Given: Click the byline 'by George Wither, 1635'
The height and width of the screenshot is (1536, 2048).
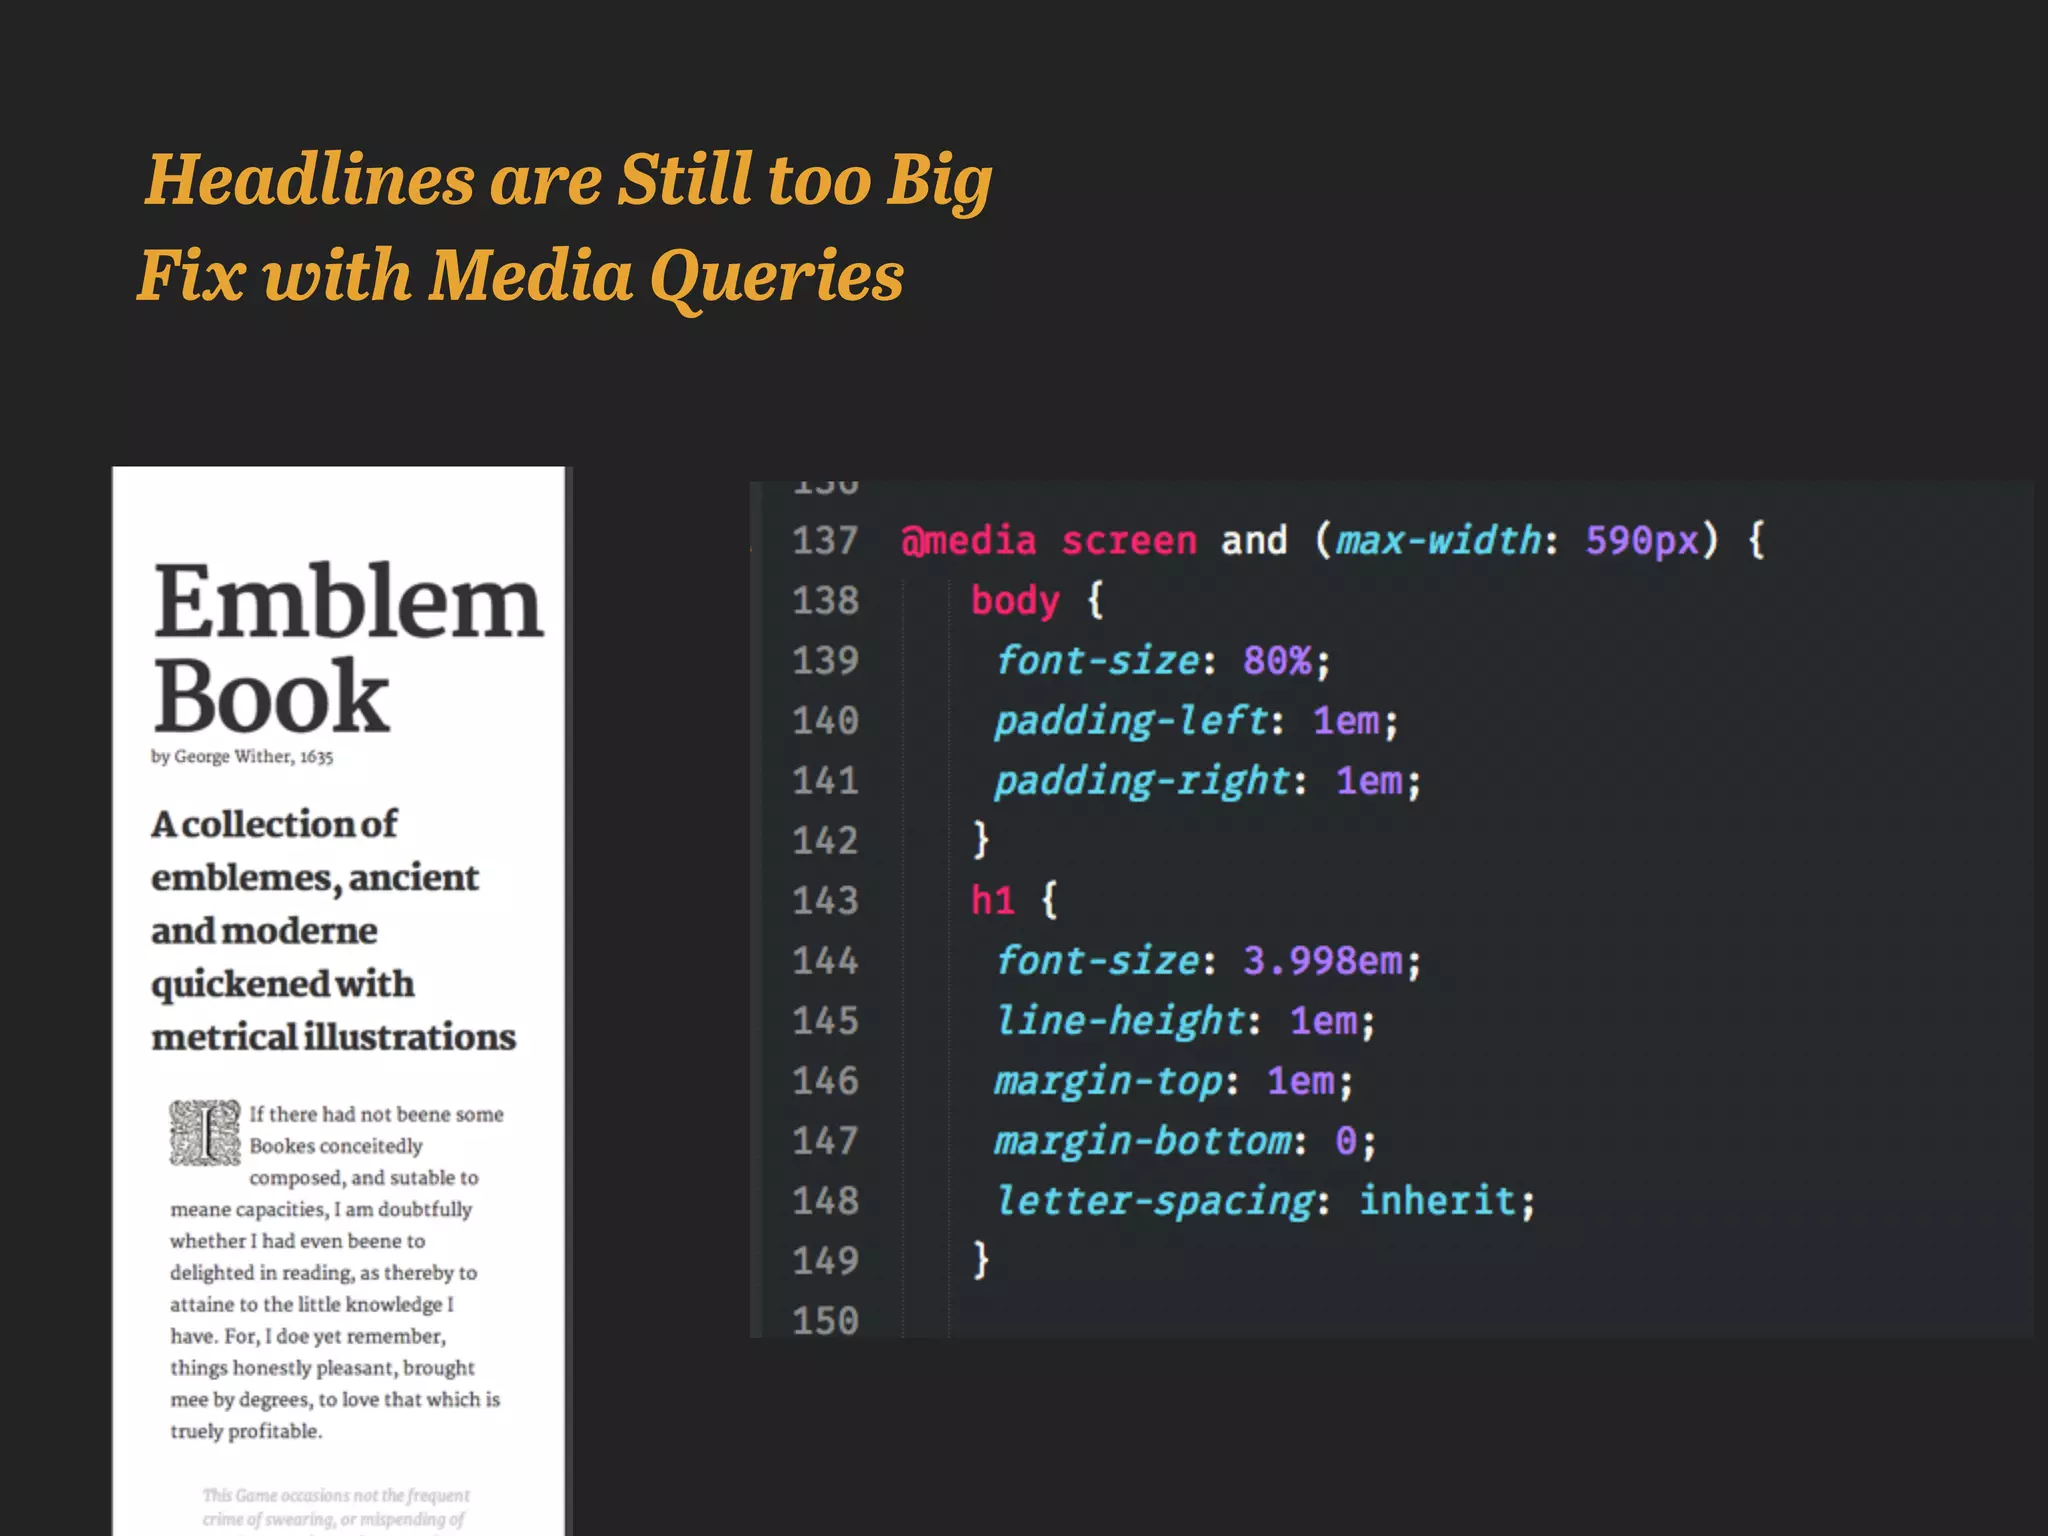Looking at the screenshot, I should point(242,757).
